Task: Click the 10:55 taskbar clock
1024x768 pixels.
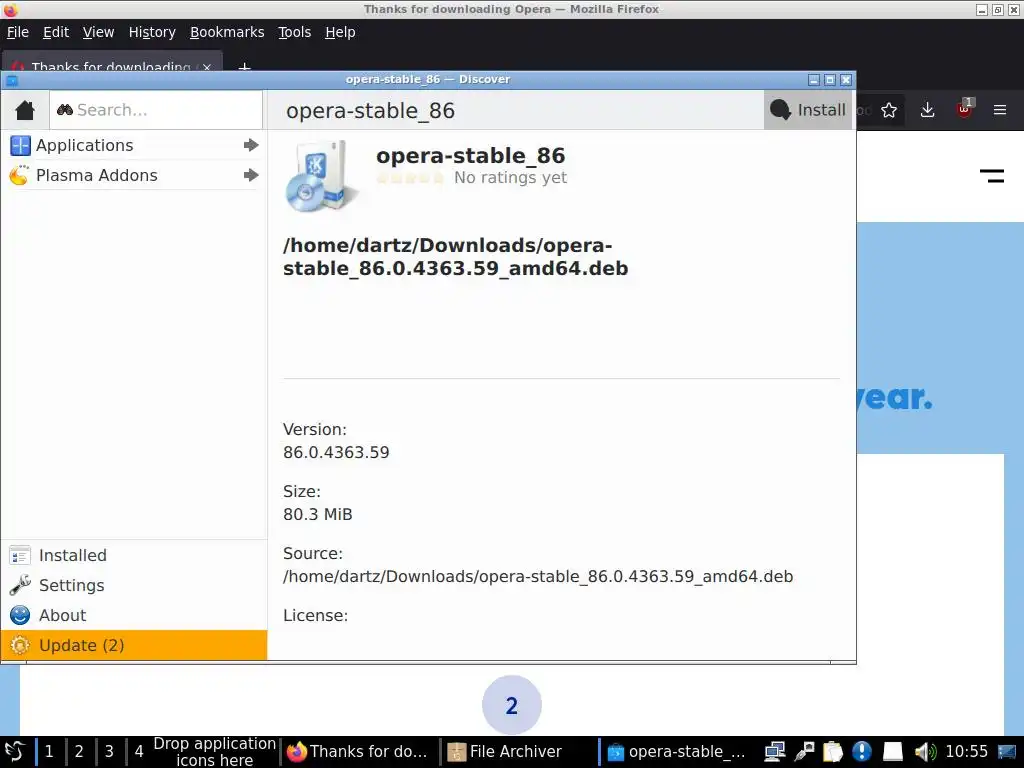Action: coord(967,752)
